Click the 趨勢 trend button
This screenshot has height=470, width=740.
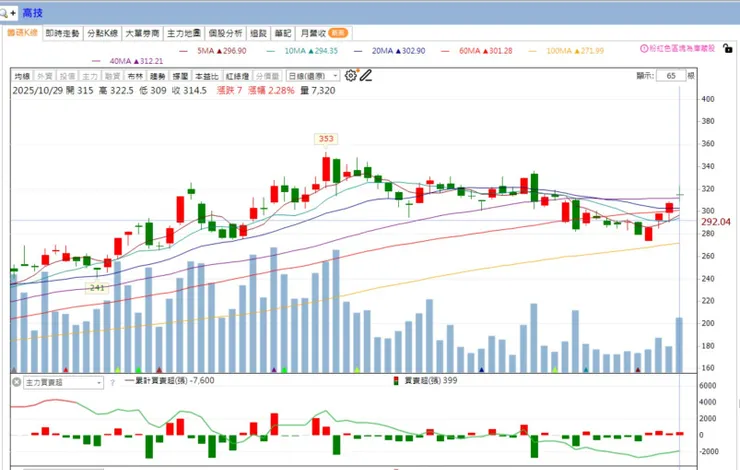(158, 76)
